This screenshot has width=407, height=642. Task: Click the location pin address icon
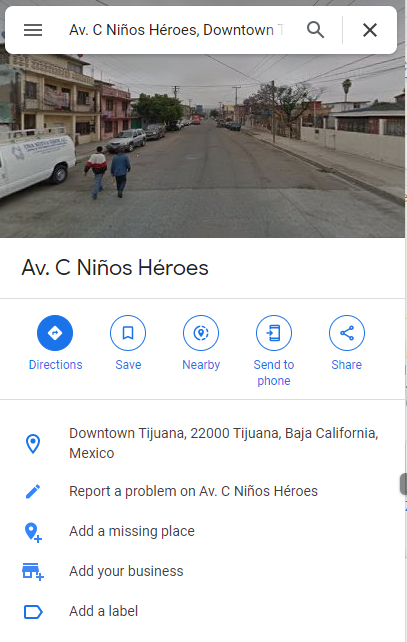(x=33, y=443)
